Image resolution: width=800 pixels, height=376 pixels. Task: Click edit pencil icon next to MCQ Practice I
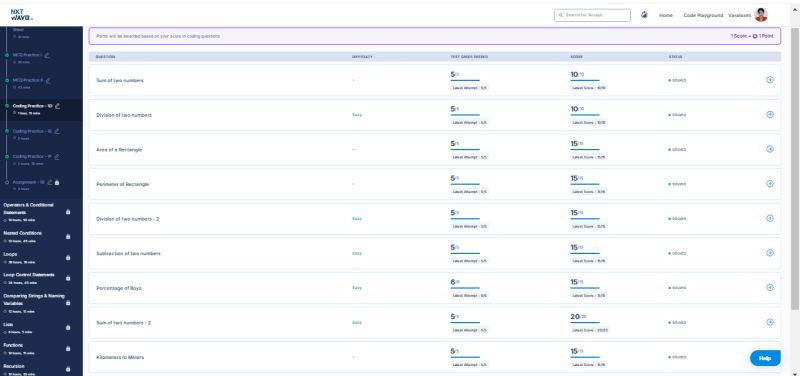pos(47,55)
